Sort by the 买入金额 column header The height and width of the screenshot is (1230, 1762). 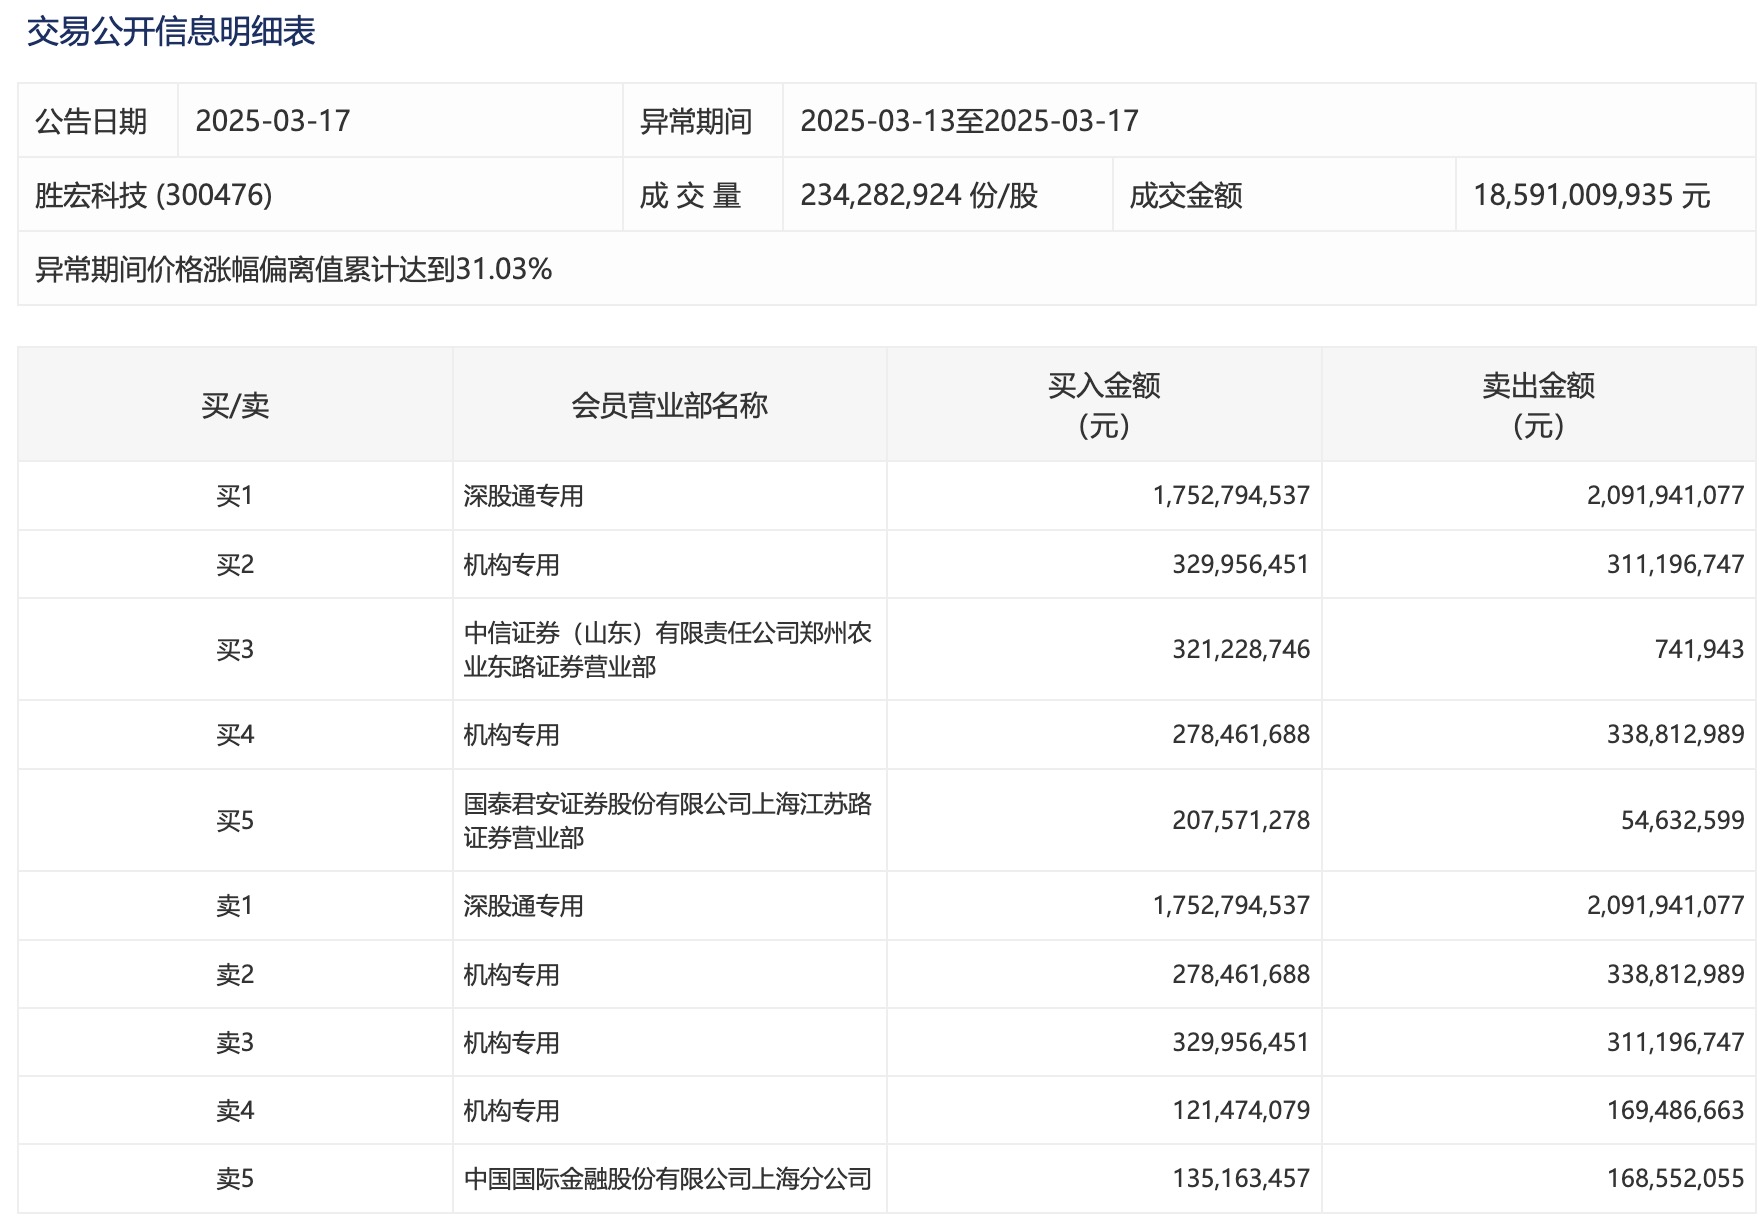pyautogui.click(x=1104, y=405)
